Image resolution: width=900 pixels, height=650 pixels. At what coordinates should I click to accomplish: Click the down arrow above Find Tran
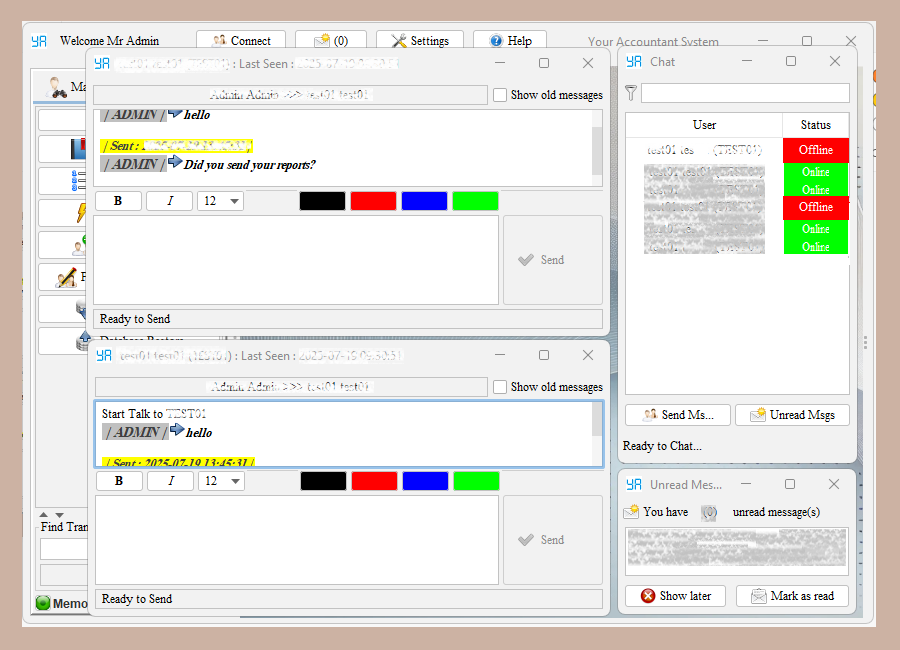(x=59, y=515)
